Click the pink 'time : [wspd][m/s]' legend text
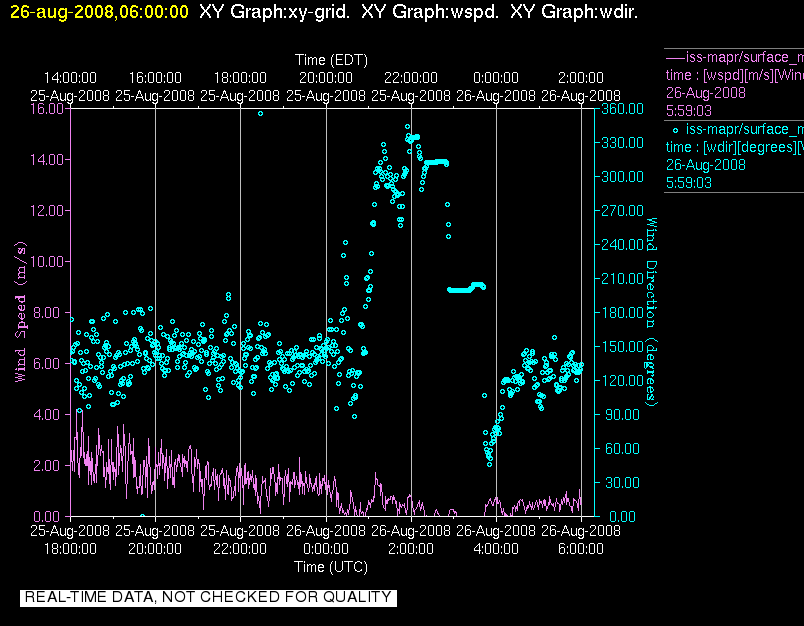 point(735,75)
